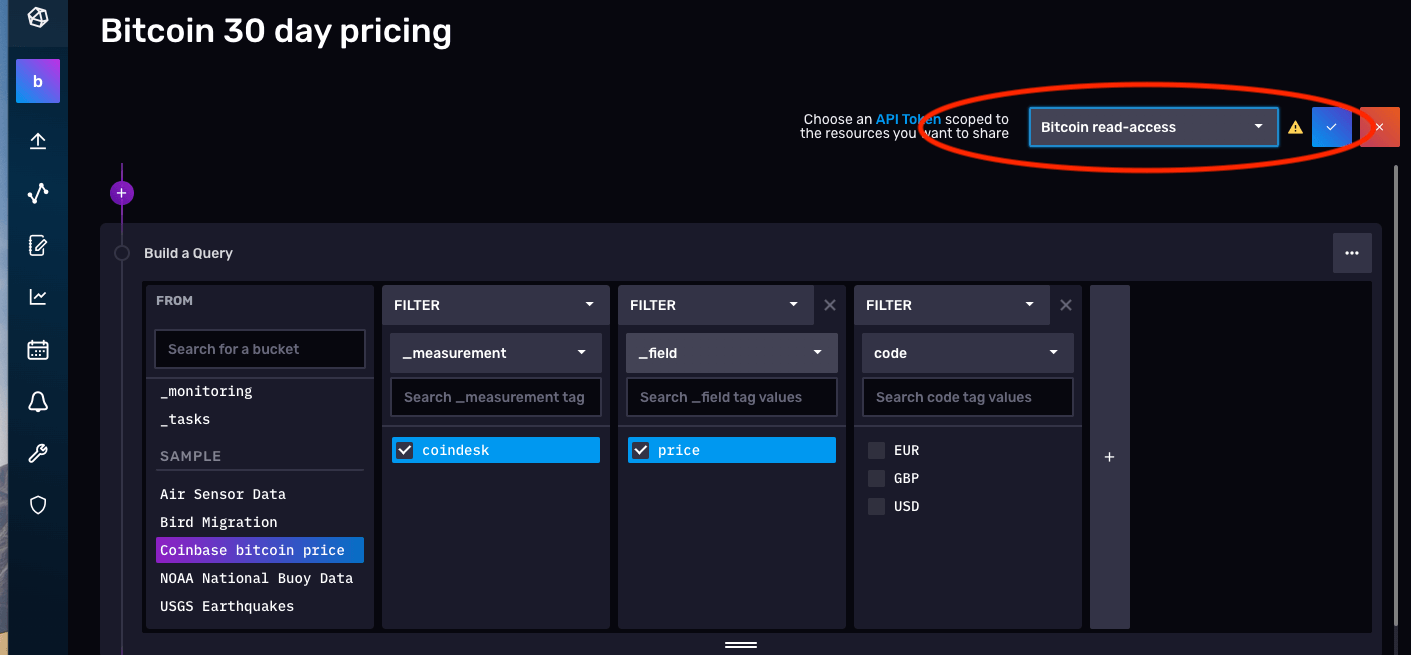The image size is (1411, 655).
Task: Open Notebooks via the pencil icon
Action: (x=37, y=245)
